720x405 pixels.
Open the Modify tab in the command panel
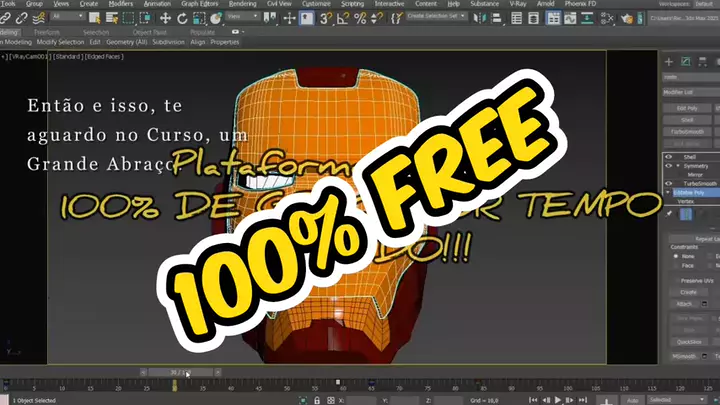tap(686, 62)
